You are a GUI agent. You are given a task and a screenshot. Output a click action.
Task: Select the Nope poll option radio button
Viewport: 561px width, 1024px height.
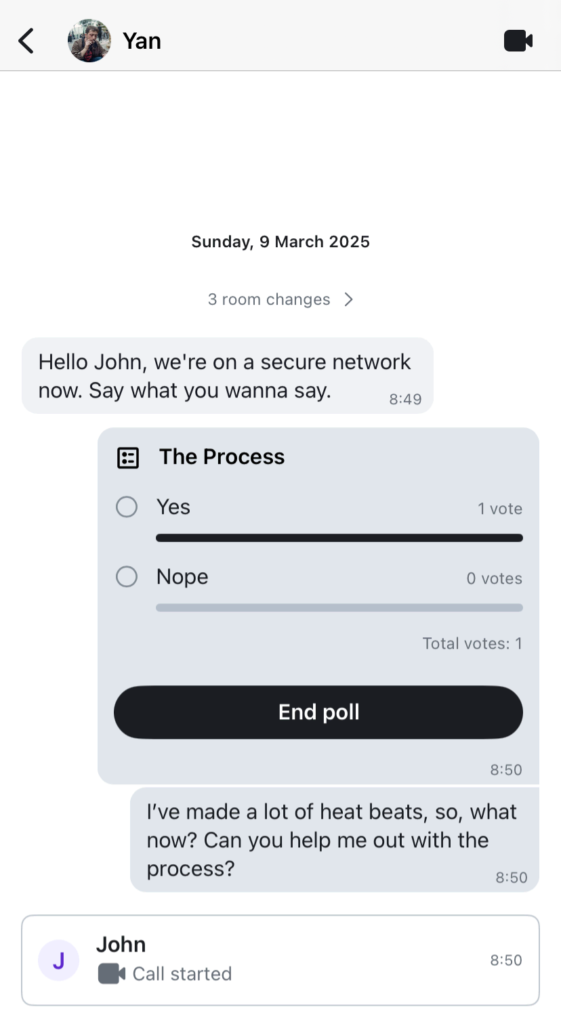[127, 577]
